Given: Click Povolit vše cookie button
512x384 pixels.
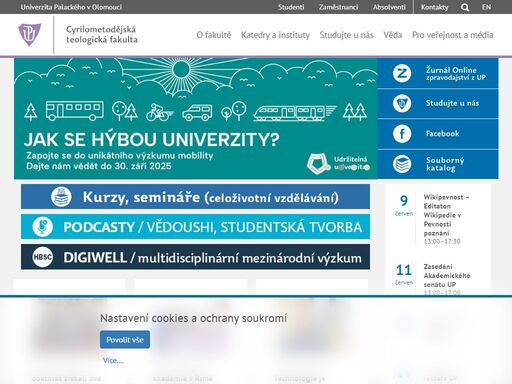Looking at the screenshot, I should coord(125,340).
